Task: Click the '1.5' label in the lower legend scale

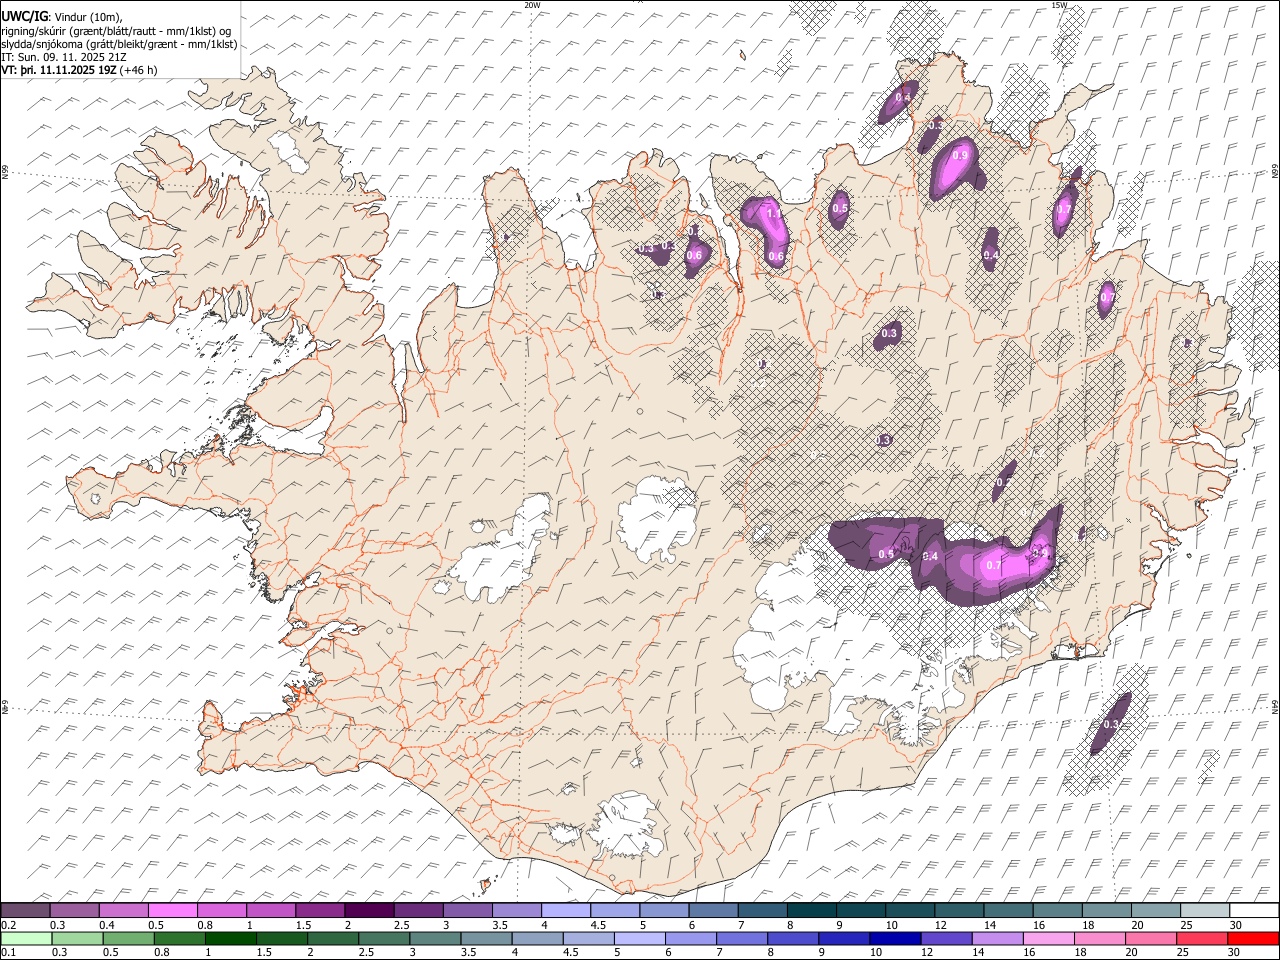Action: coord(265,952)
